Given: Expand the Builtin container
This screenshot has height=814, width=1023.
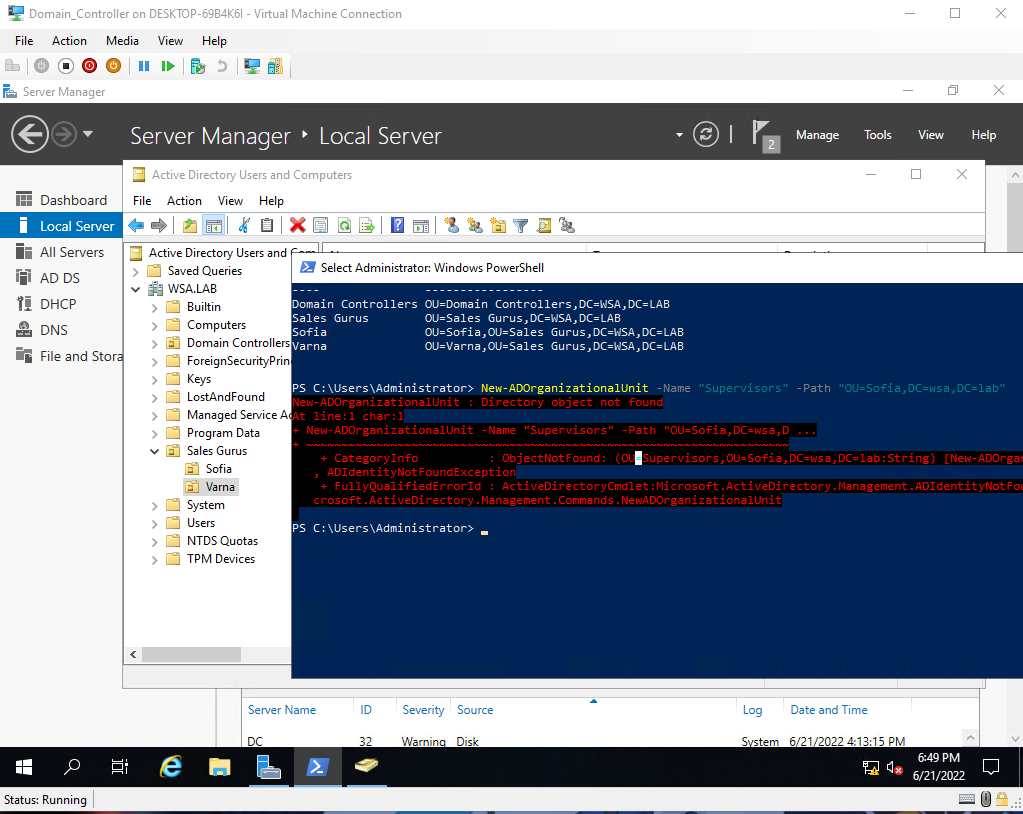Looking at the screenshot, I should point(155,307).
